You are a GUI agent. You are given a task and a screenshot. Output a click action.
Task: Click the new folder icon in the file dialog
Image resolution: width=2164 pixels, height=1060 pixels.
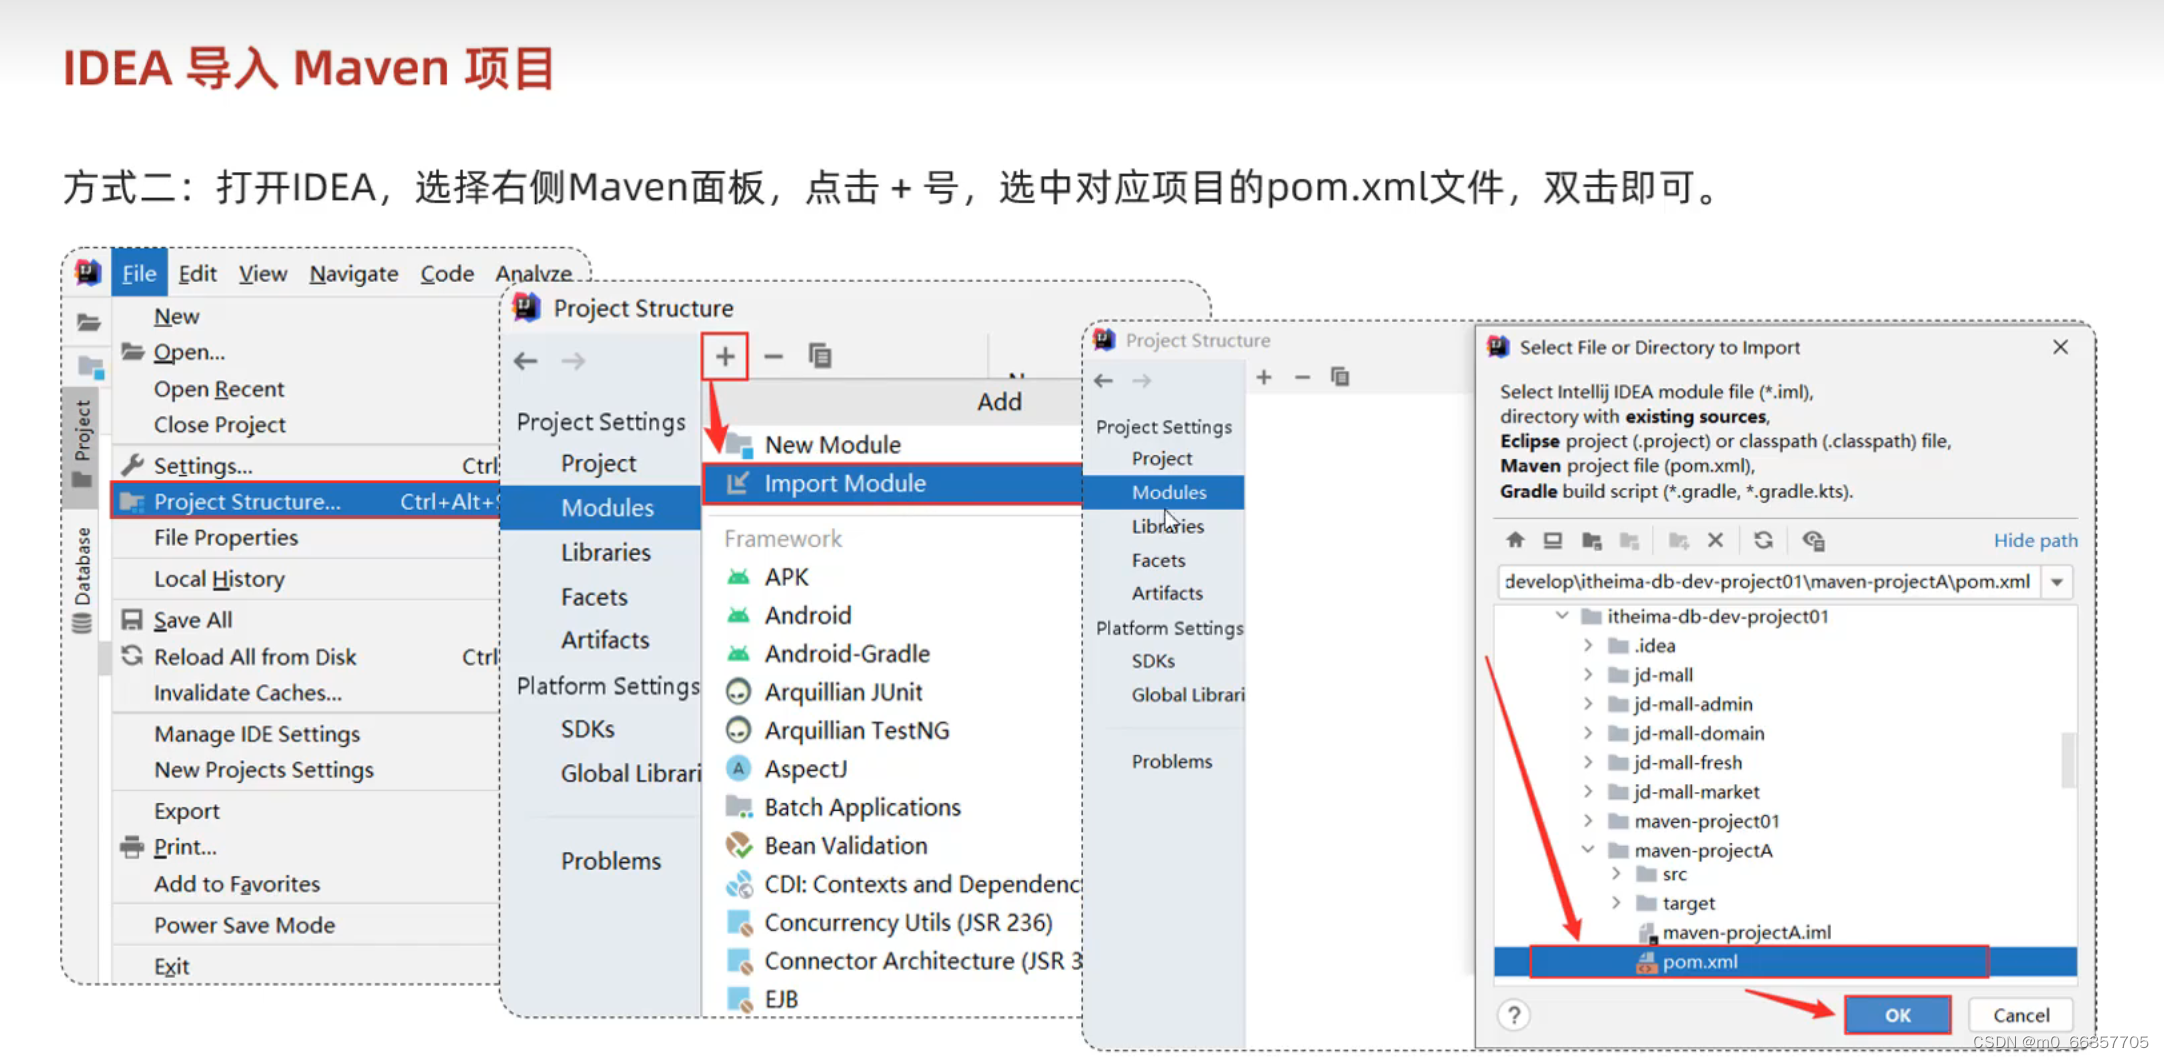tap(1678, 540)
